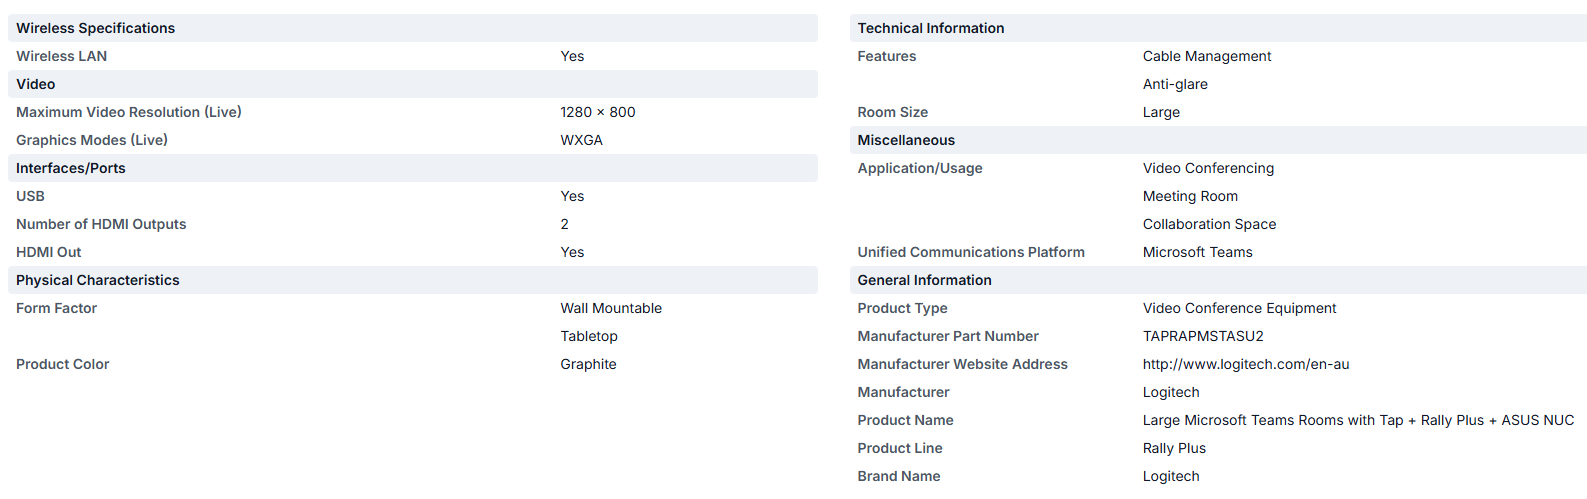The width and height of the screenshot is (1587, 499).
Task: Select the Microsoft Teams platform value
Action: pyautogui.click(x=1197, y=252)
